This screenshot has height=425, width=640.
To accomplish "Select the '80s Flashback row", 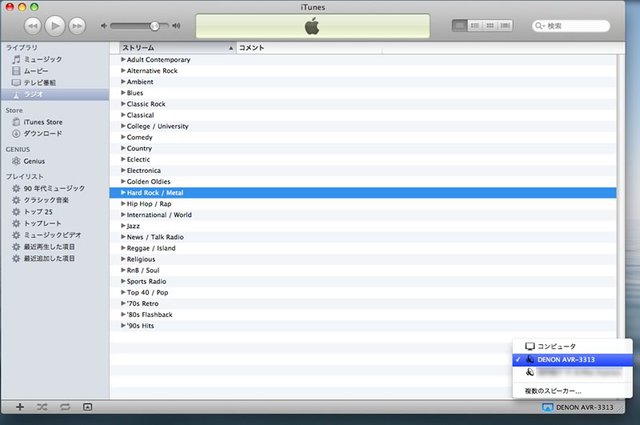I will click(363, 314).
